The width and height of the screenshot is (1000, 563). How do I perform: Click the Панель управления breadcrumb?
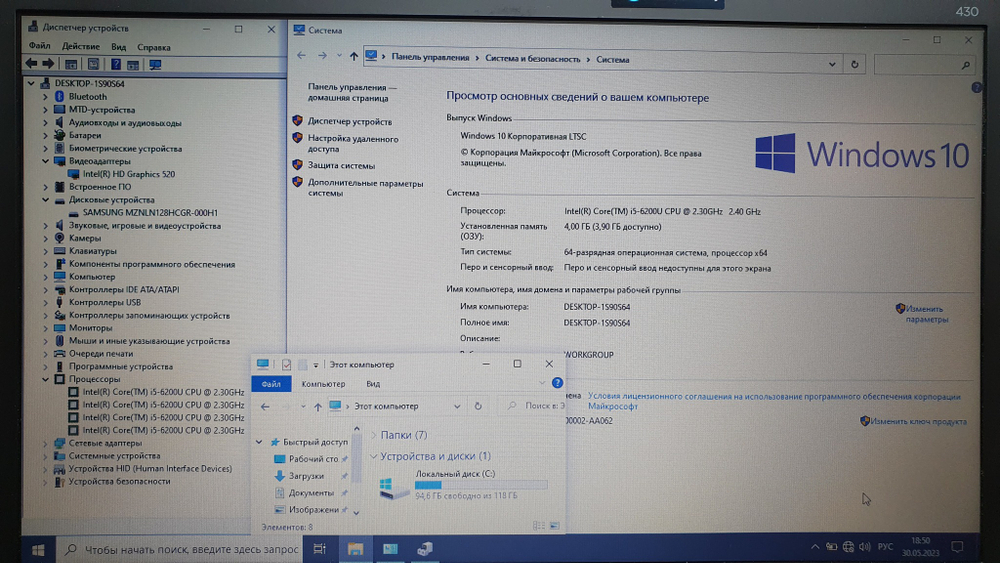click(430, 57)
